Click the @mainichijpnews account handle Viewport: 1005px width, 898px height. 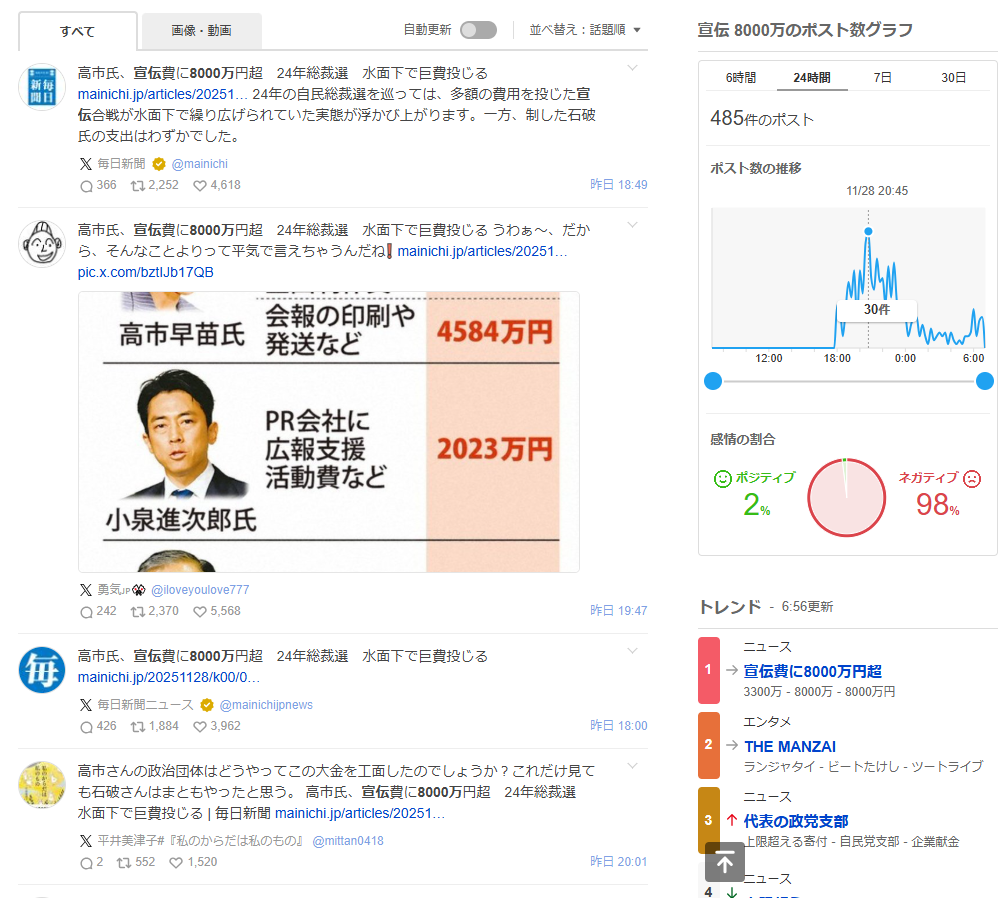pyautogui.click(x=266, y=704)
